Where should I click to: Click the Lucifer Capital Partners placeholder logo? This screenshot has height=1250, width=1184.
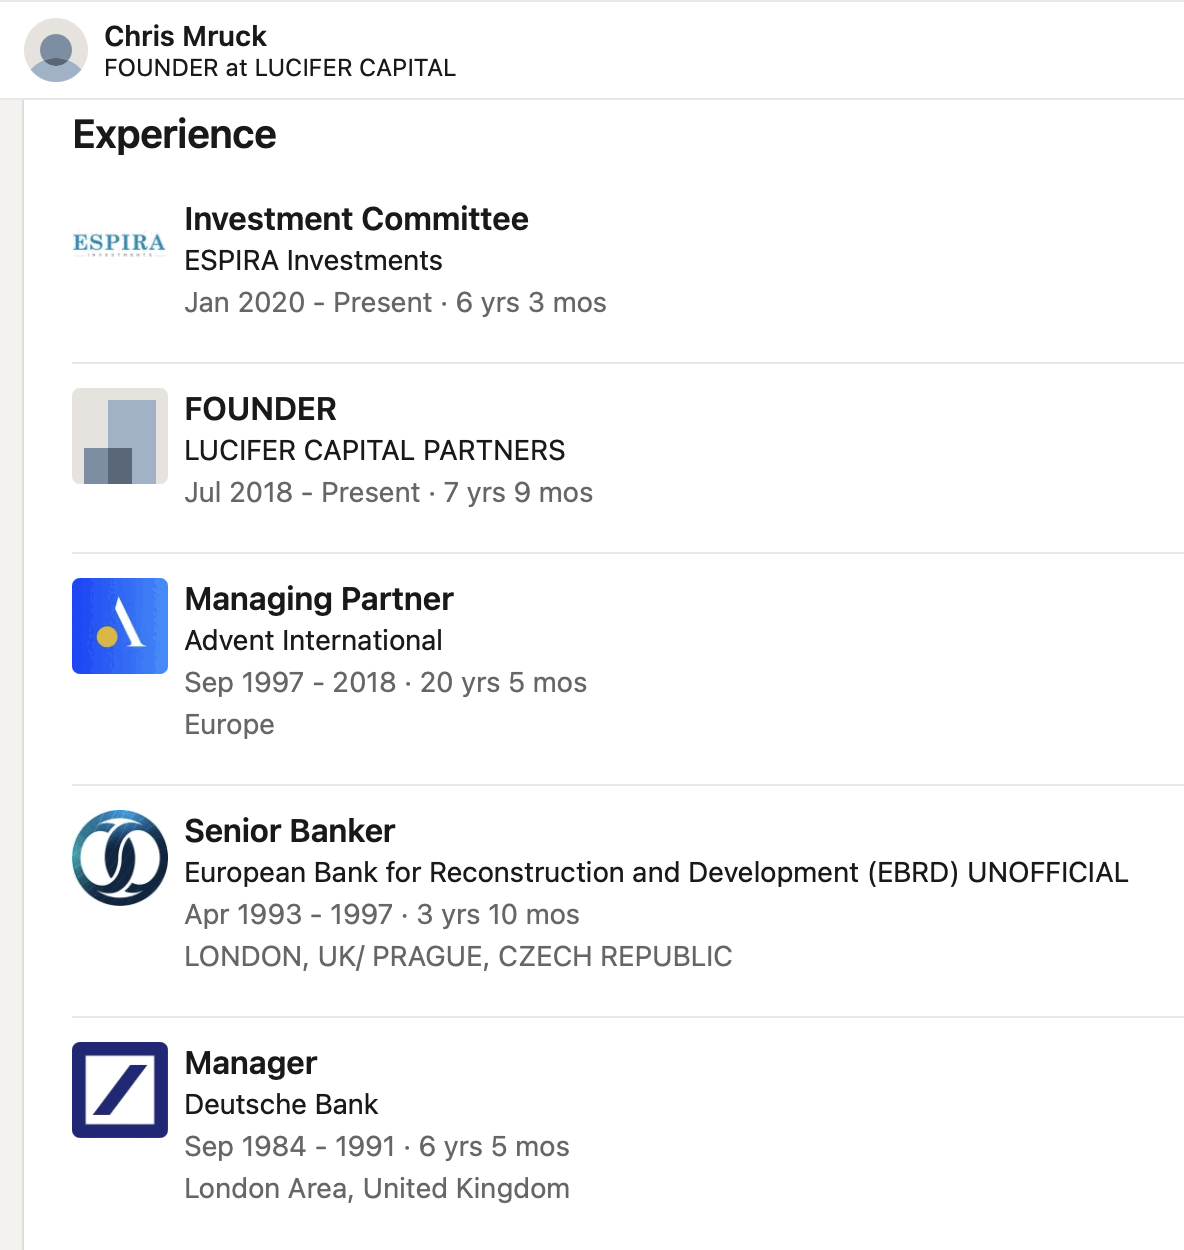pyautogui.click(x=120, y=436)
